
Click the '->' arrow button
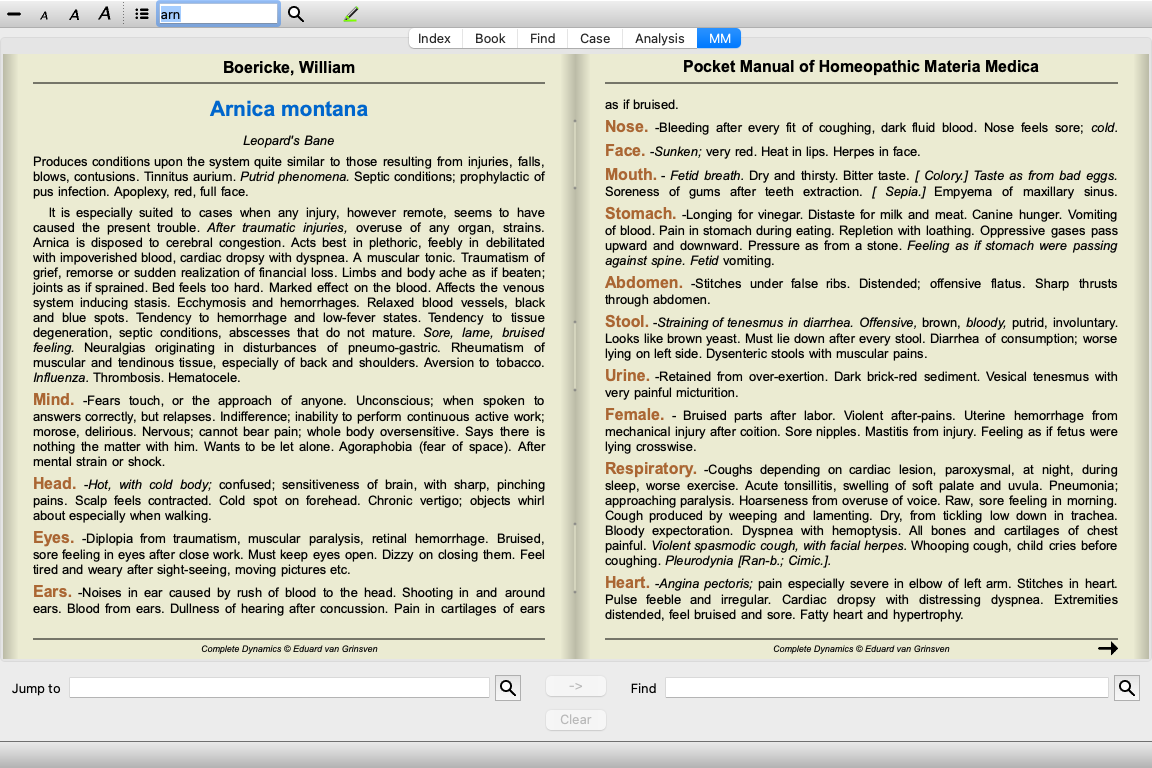(576, 686)
